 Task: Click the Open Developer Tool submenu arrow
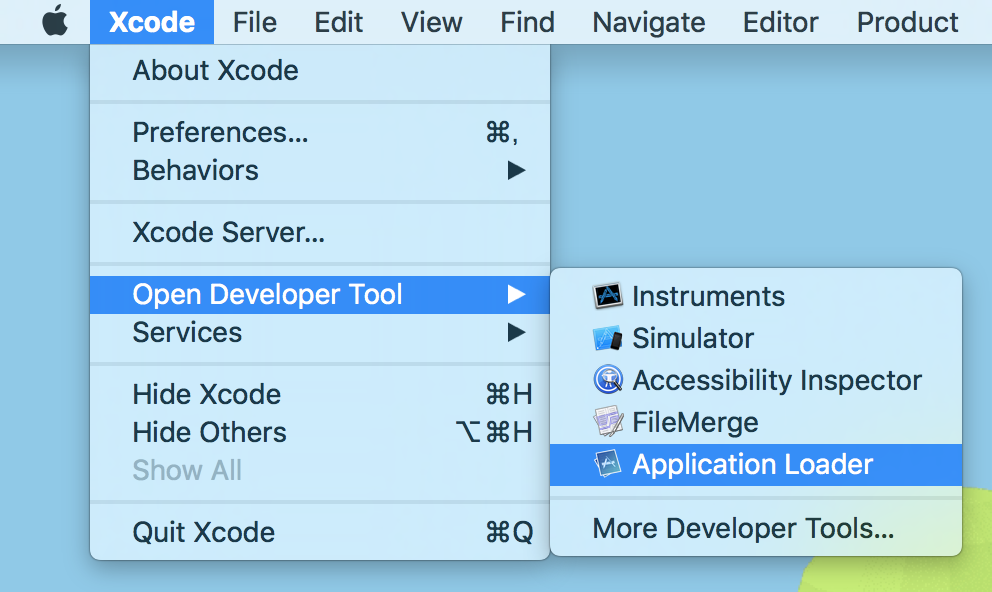(516, 294)
